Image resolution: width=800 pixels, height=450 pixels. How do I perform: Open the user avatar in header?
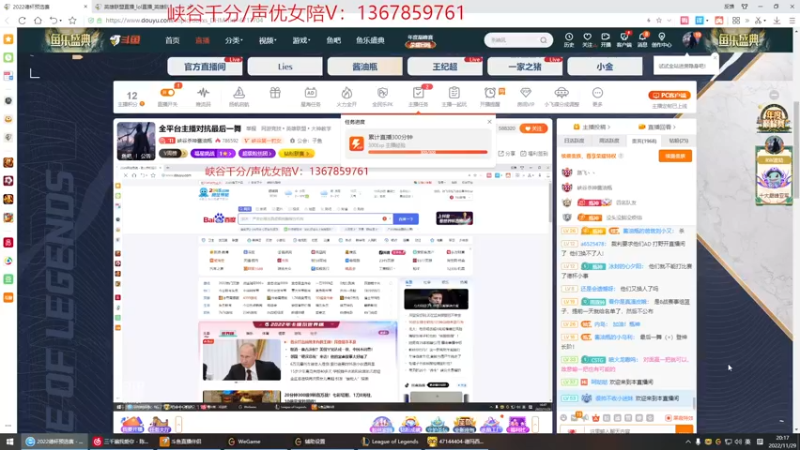click(690, 40)
